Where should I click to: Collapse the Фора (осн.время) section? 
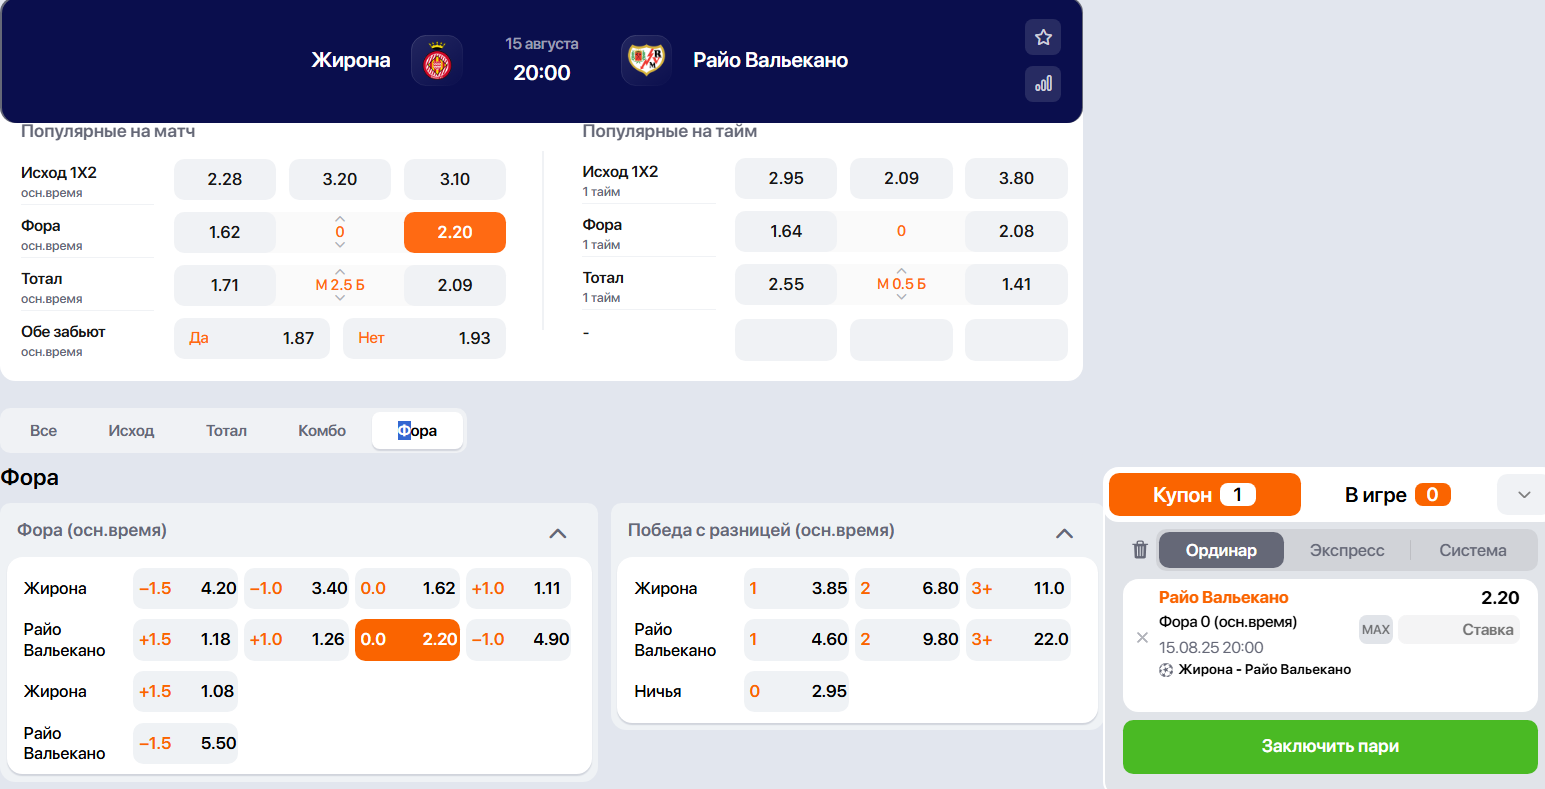point(558,533)
